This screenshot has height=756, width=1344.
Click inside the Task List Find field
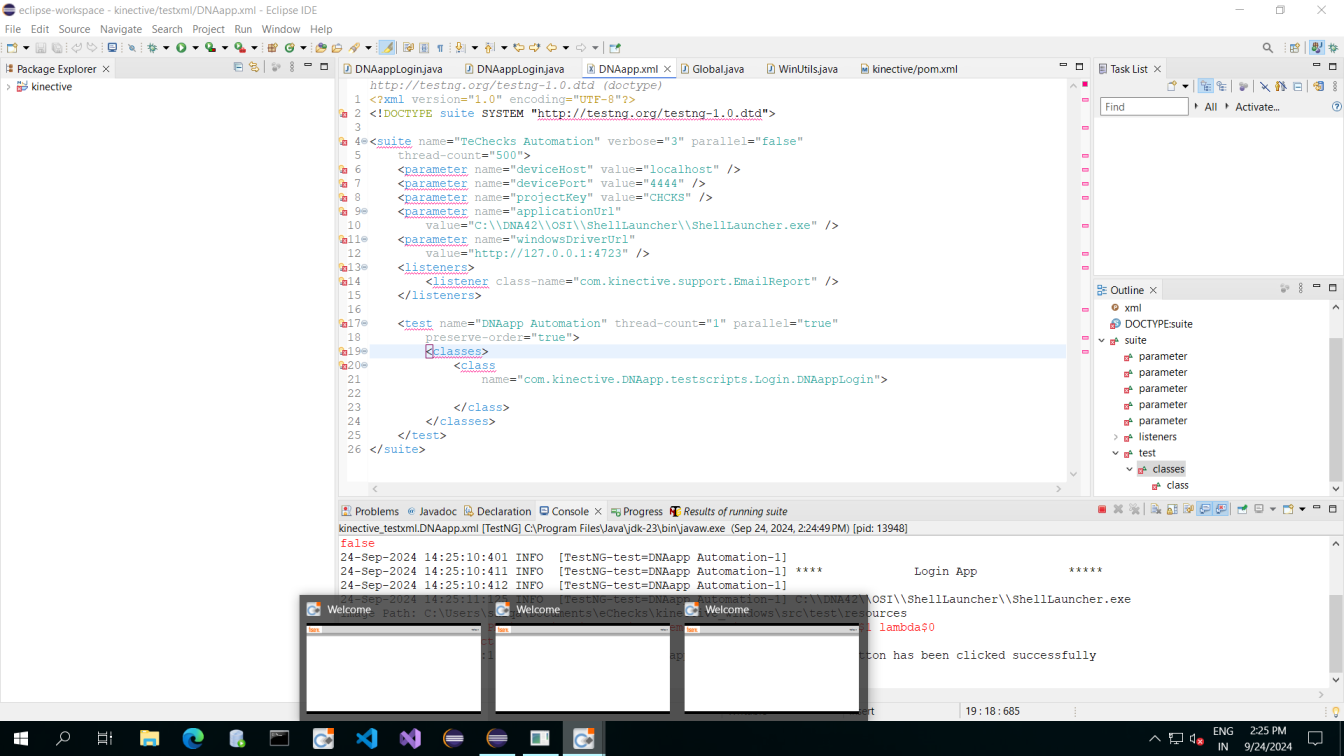tap(1143, 107)
